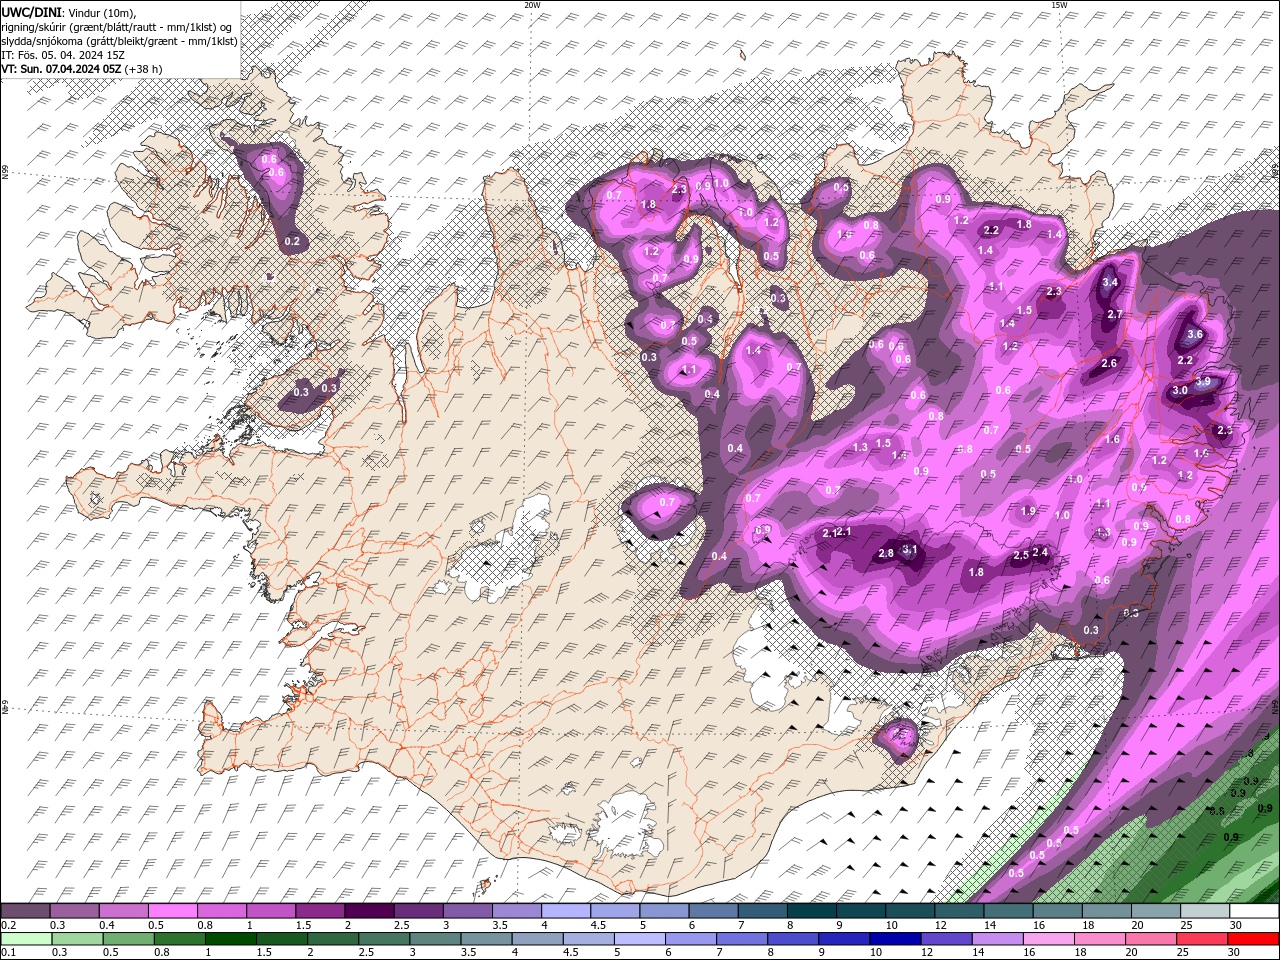The width and height of the screenshot is (1280, 960).
Task: Select the lower legend swatch between 0.3 and 0.5
Action: coord(77,939)
